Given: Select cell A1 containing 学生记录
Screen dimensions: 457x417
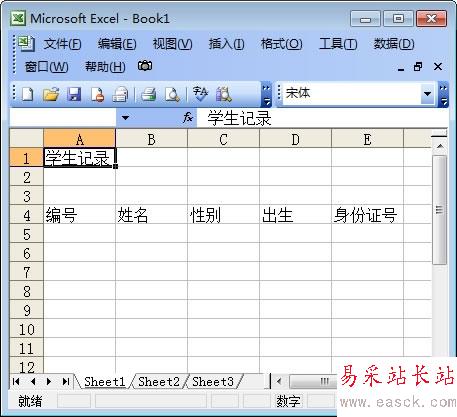Looking at the screenshot, I should (80, 158).
